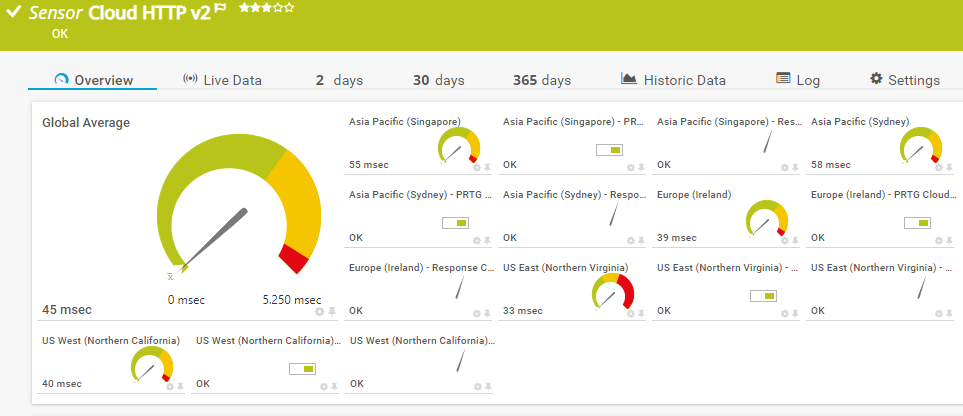The width and height of the screenshot is (963, 416).
Task: Click the Asia Pacific (Sydney) 58 msec gauge
Action: click(x=921, y=146)
